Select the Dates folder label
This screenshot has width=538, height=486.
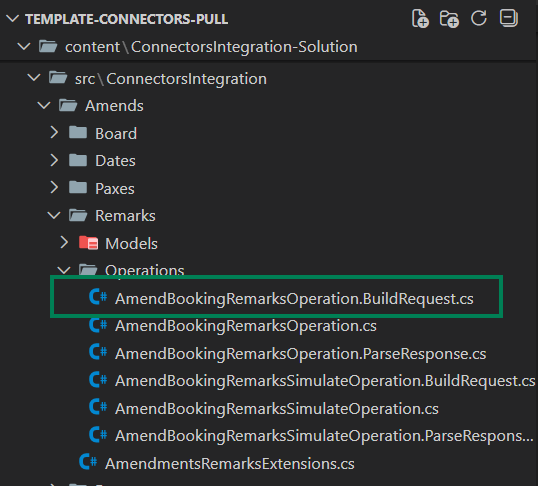pyautogui.click(x=115, y=161)
